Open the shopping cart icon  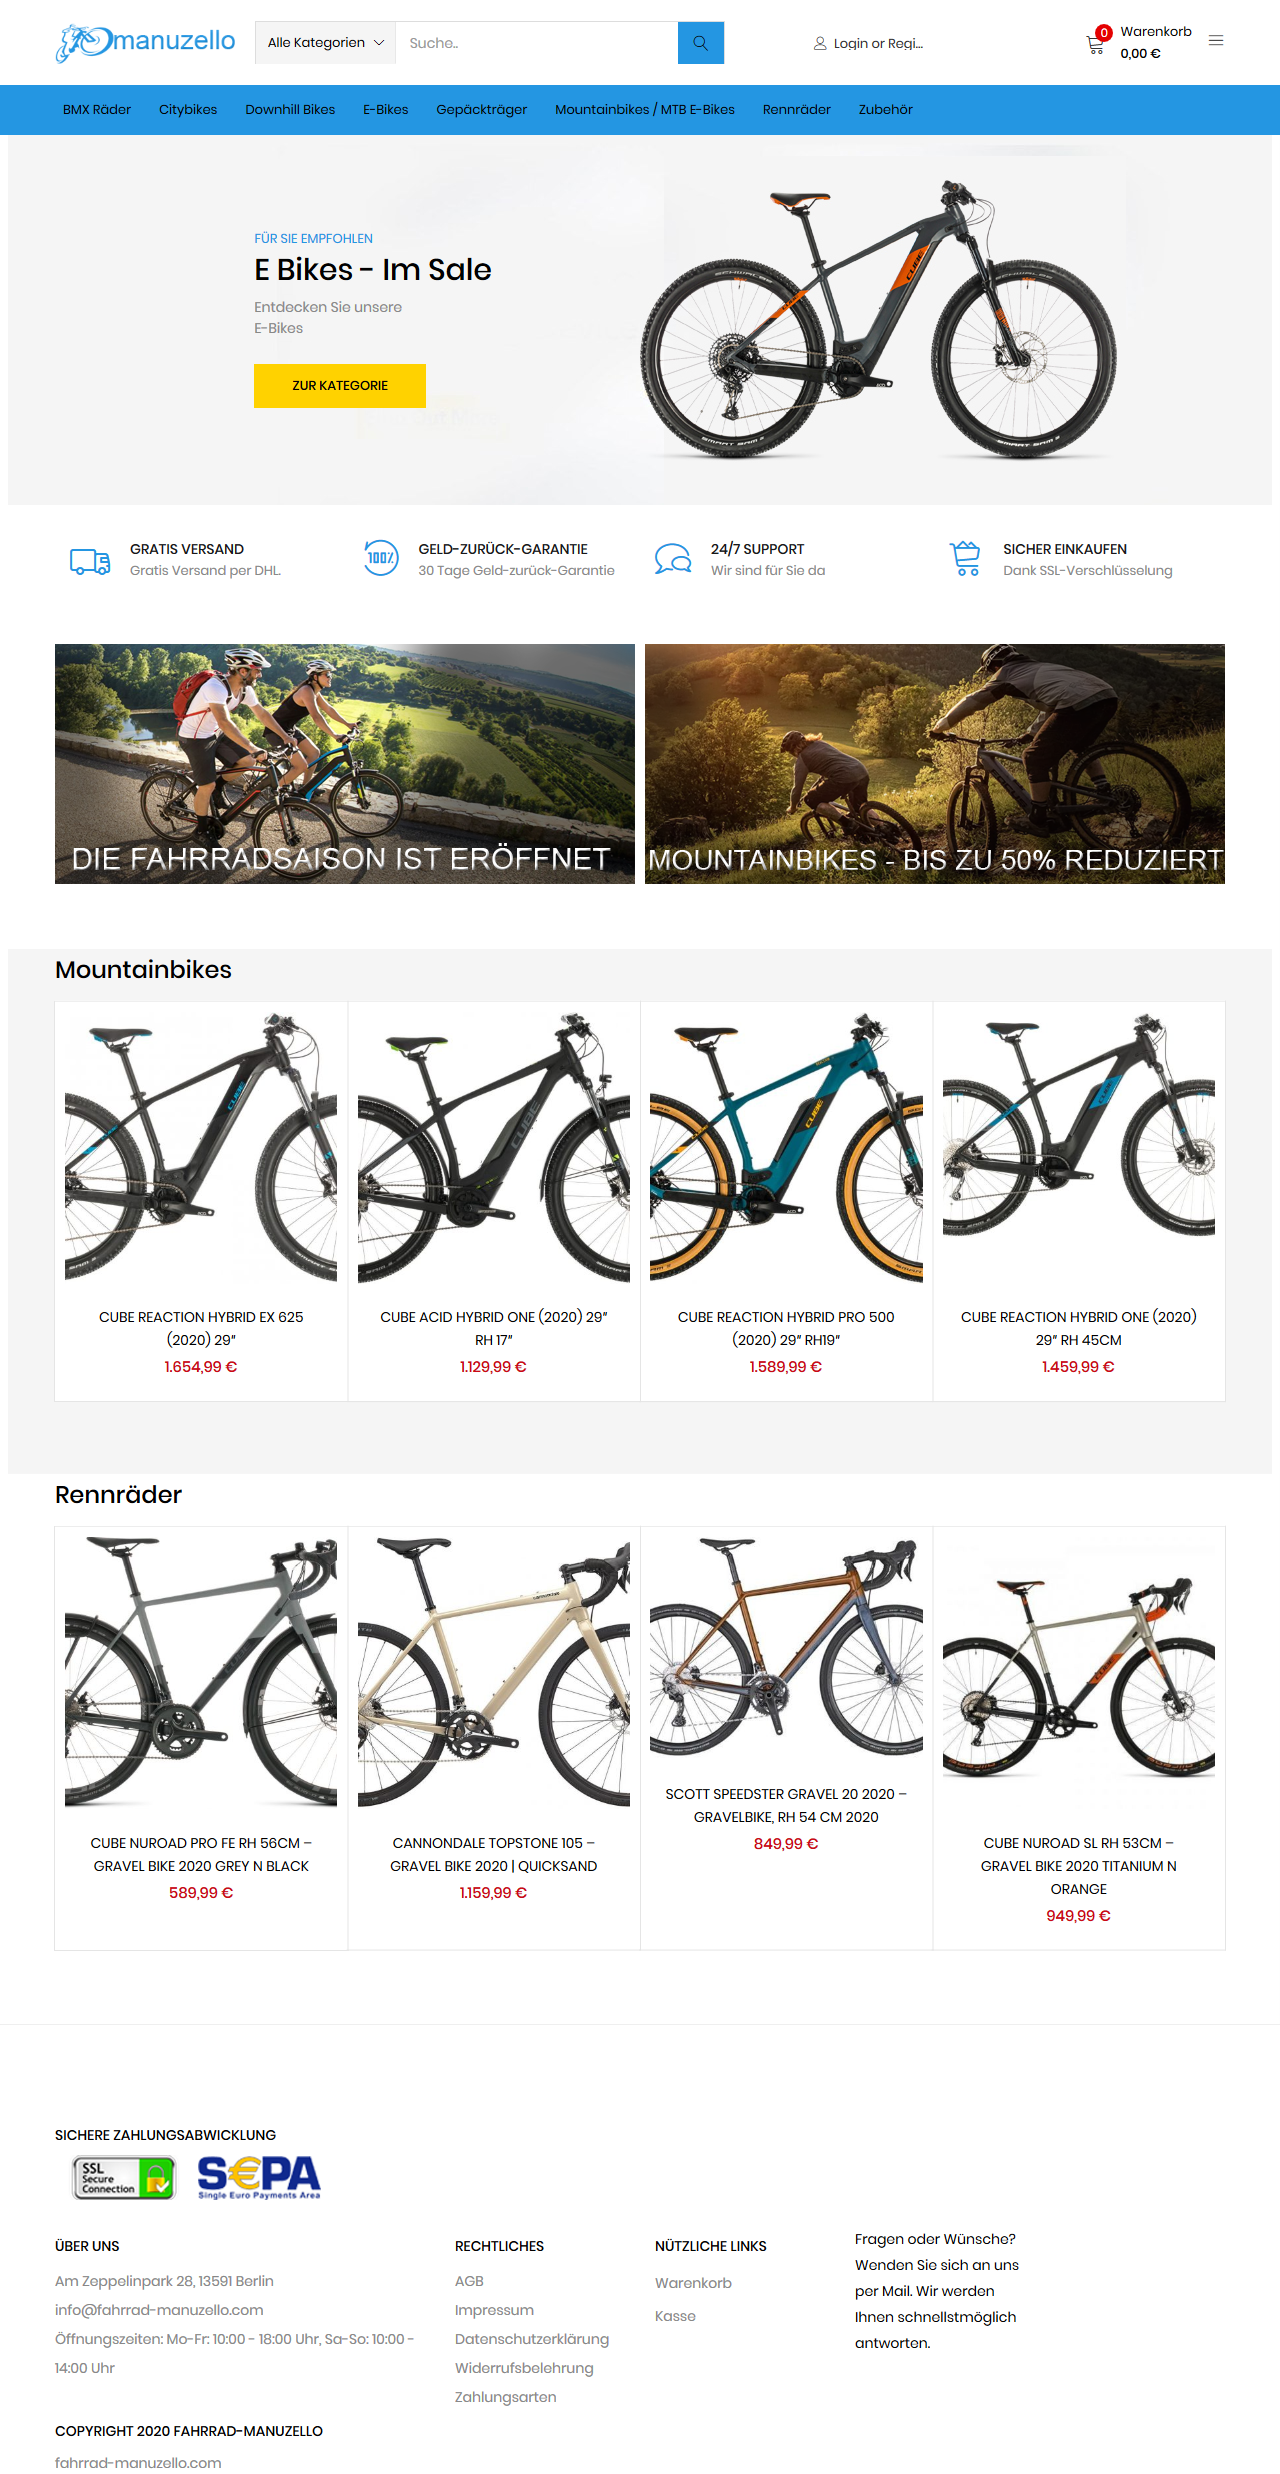(1096, 43)
